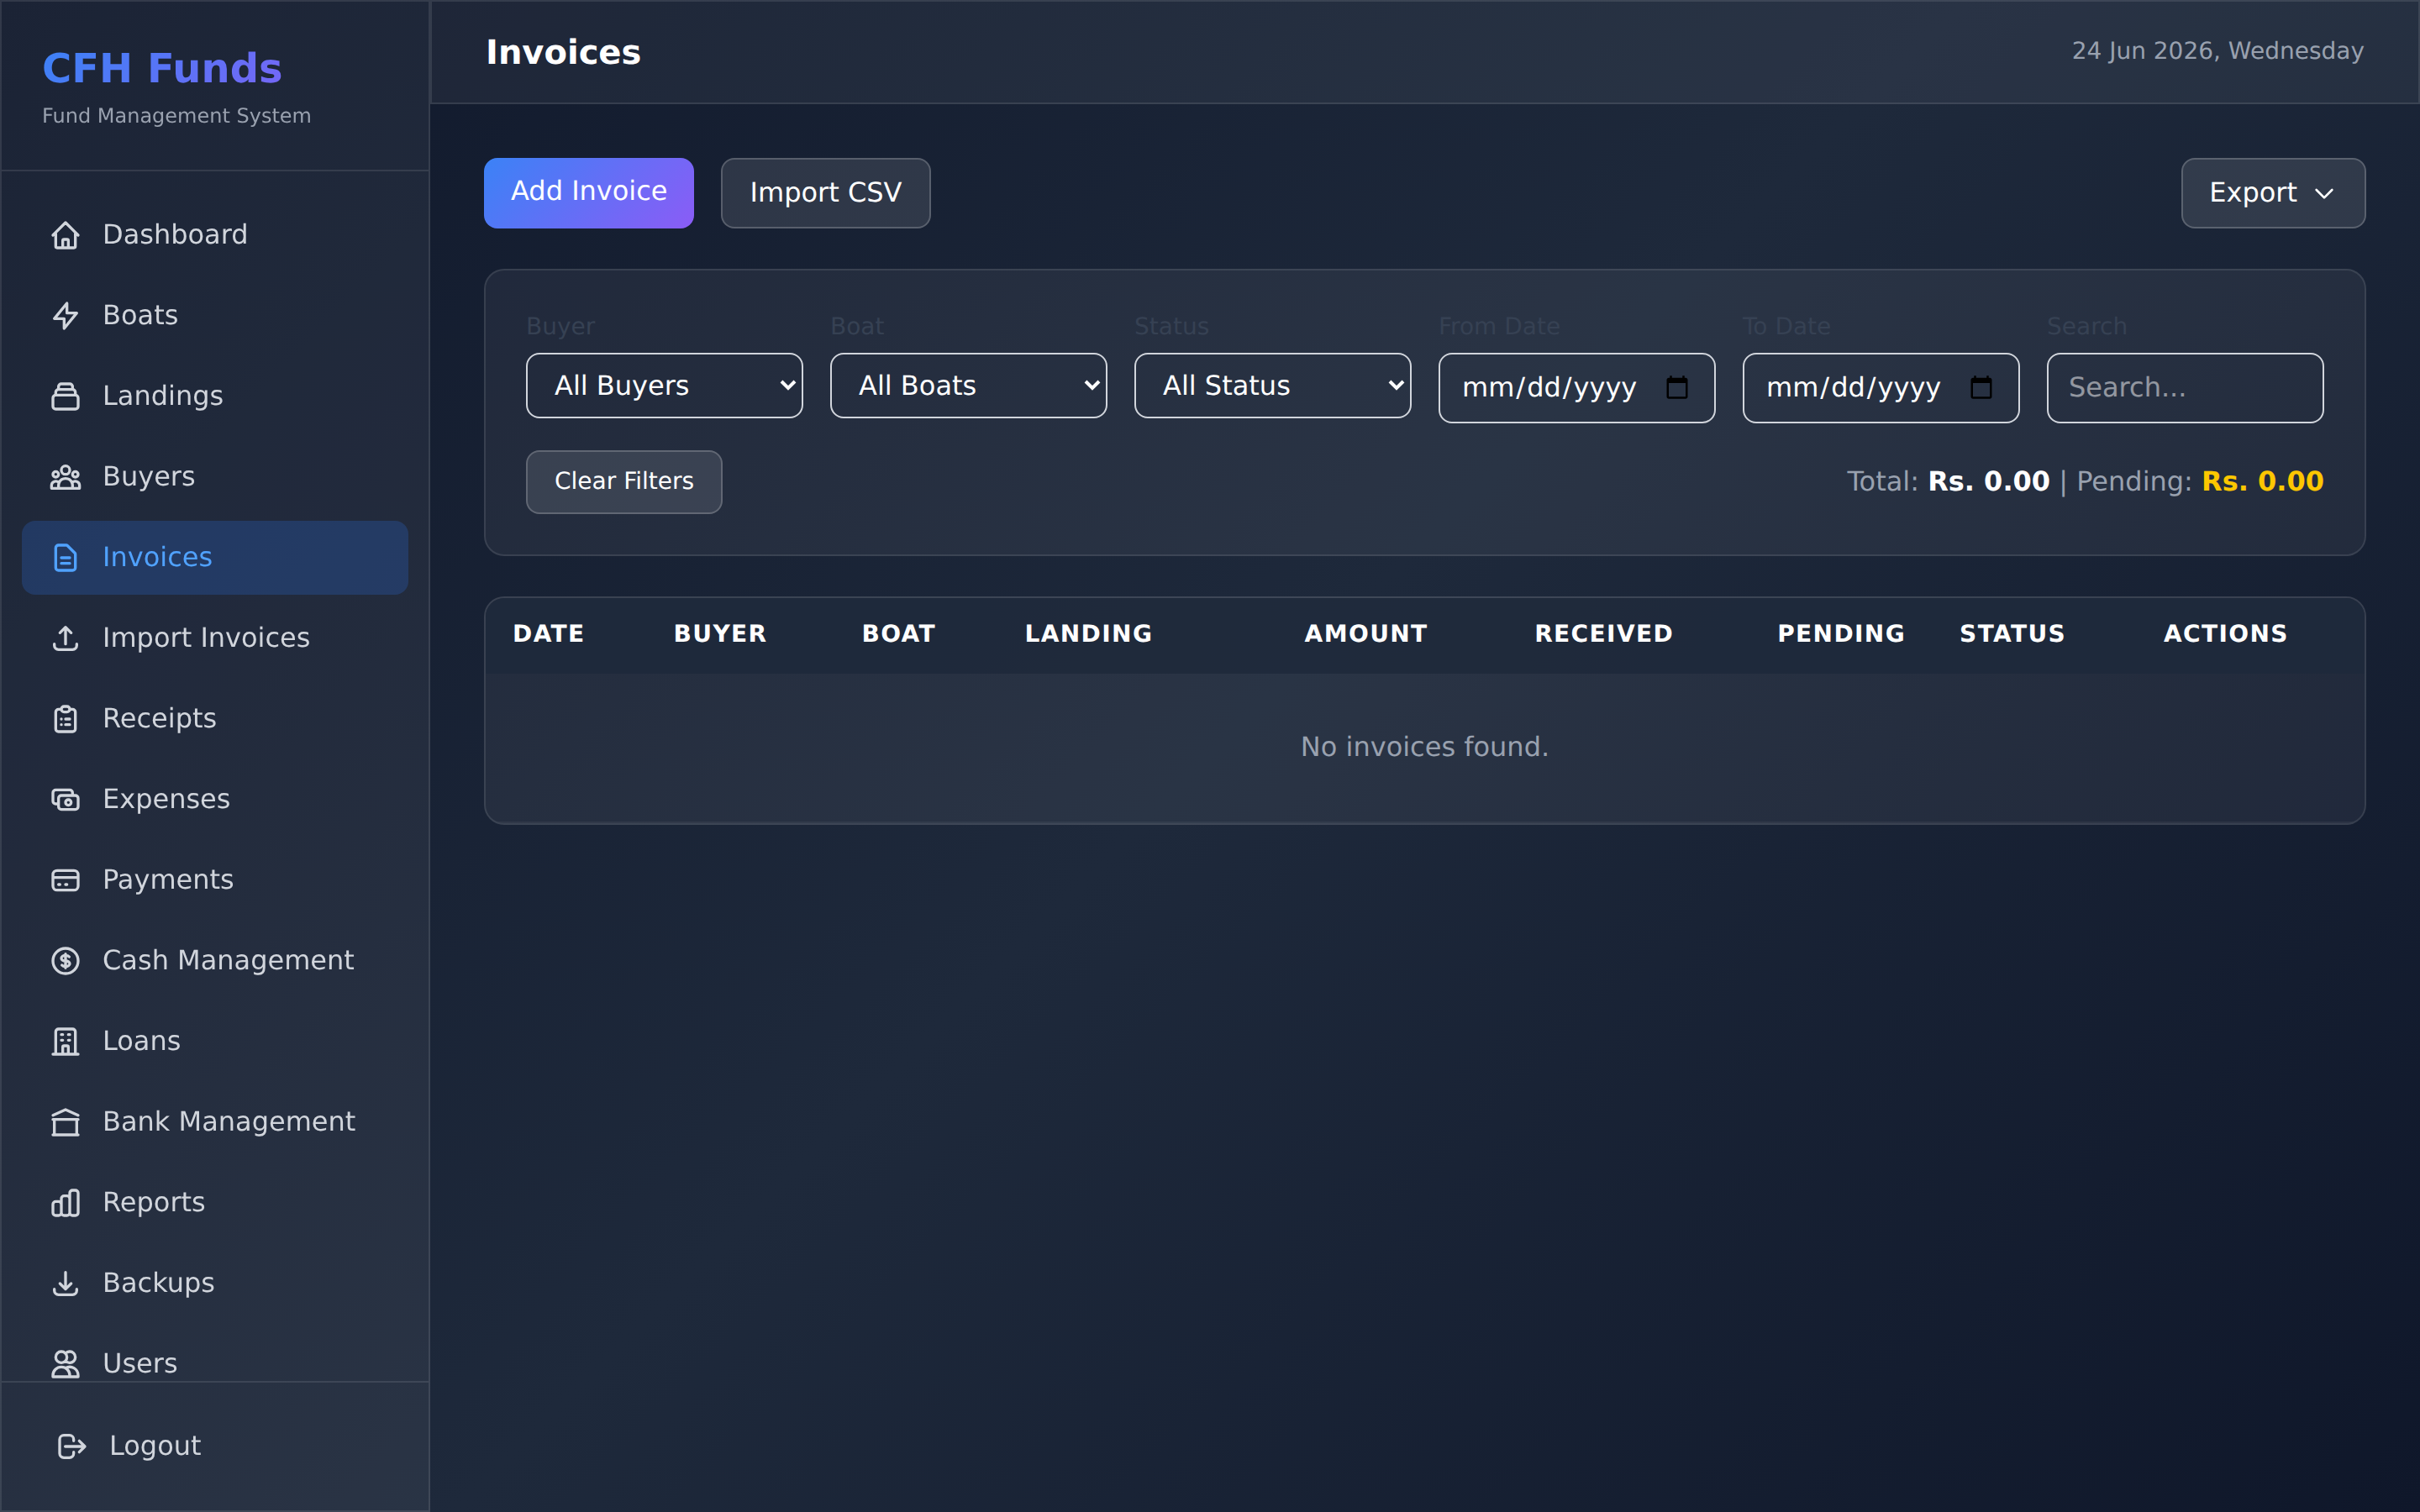Click the ACTIONS column header

pos(2225,634)
